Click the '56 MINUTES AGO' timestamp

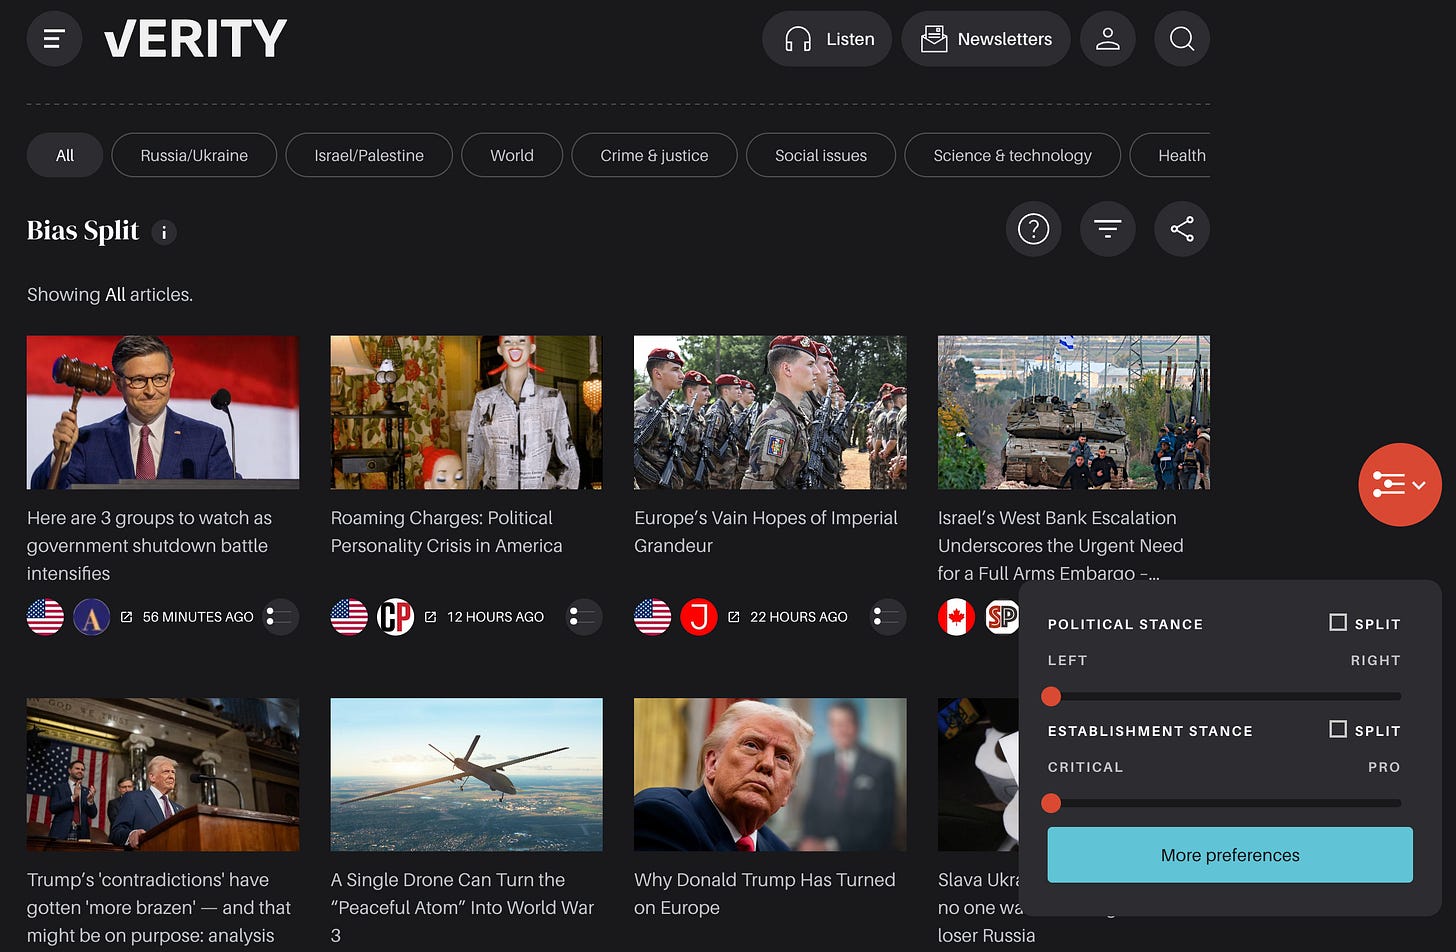[198, 617]
